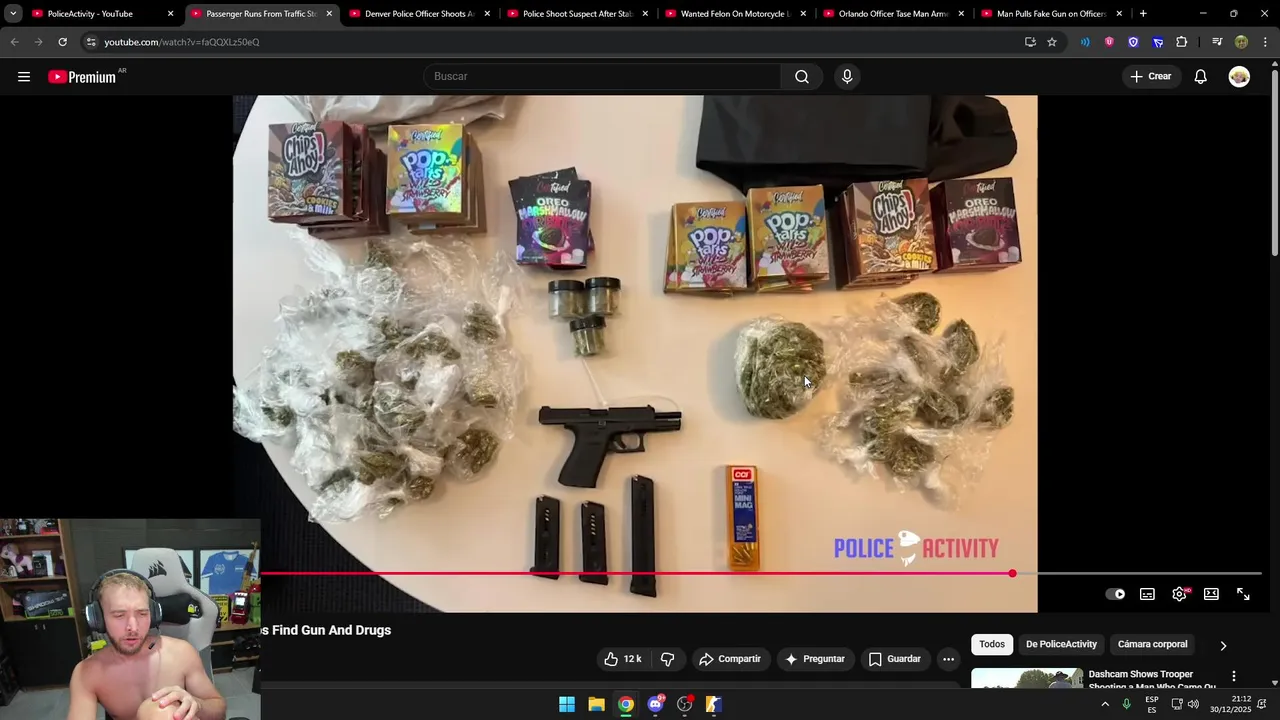Open ESP language input switcher
This screenshot has height=720, width=1280.
[1152, 704]
